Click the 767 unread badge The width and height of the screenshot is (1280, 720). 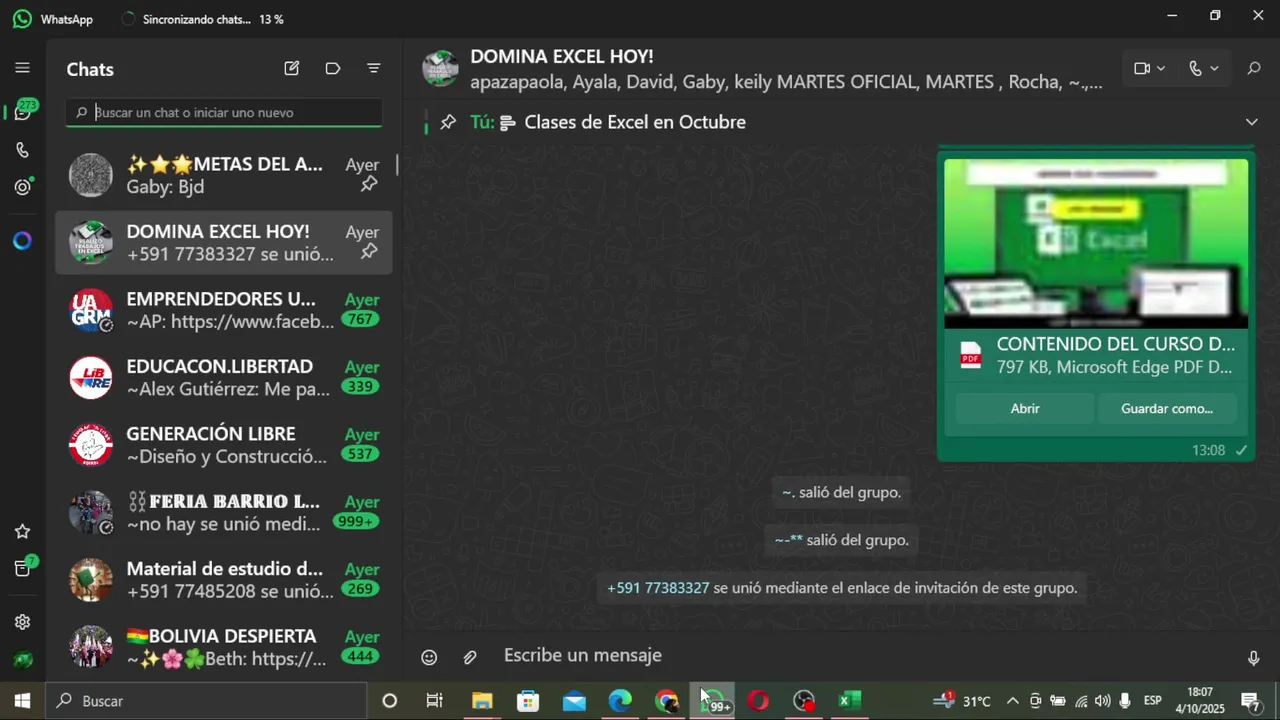(360, 320)
